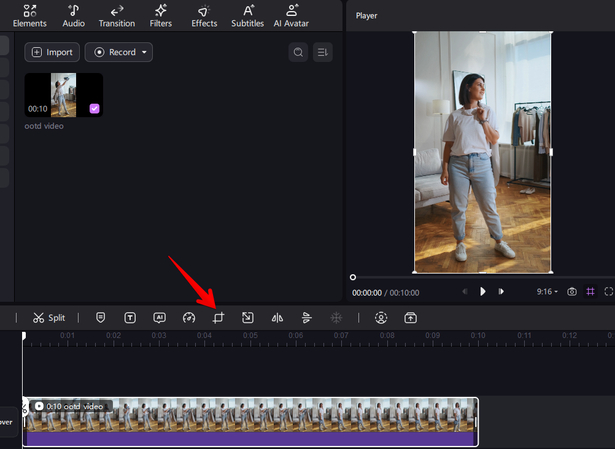Open the media sort options menu
This screenshot has height=449, width=615.
pyautogui.click(x=322, y=52)
